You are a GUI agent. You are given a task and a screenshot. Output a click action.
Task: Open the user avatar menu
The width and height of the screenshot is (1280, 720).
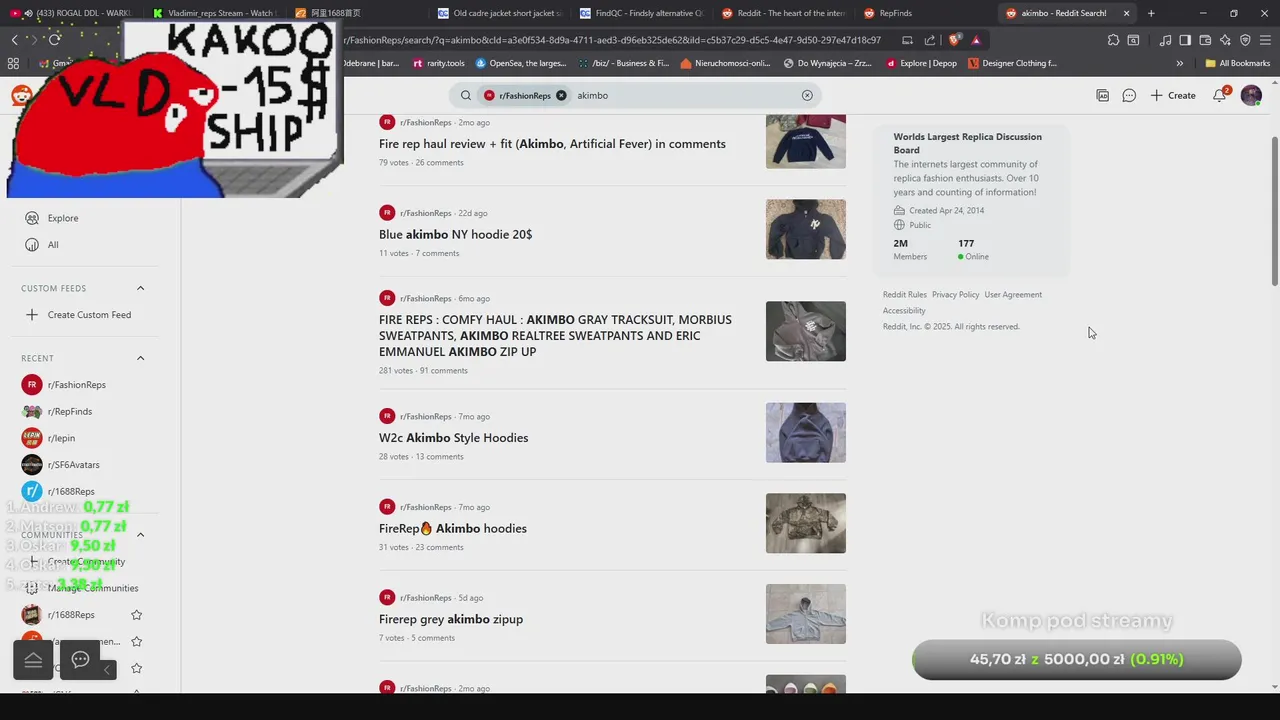point(1251,95)
